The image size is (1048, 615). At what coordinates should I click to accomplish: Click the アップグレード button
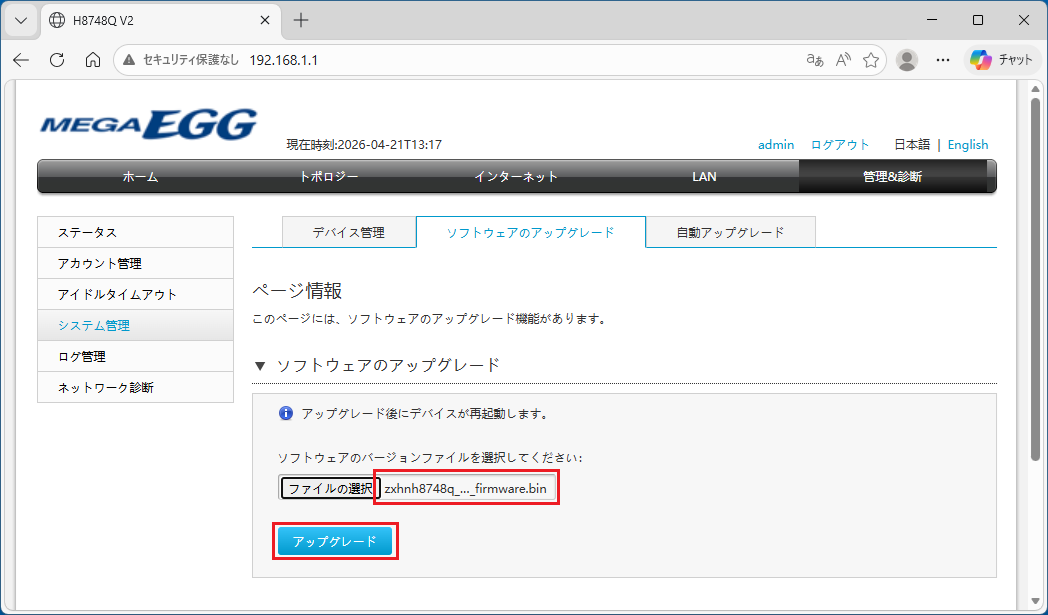(x=335, y=541)
